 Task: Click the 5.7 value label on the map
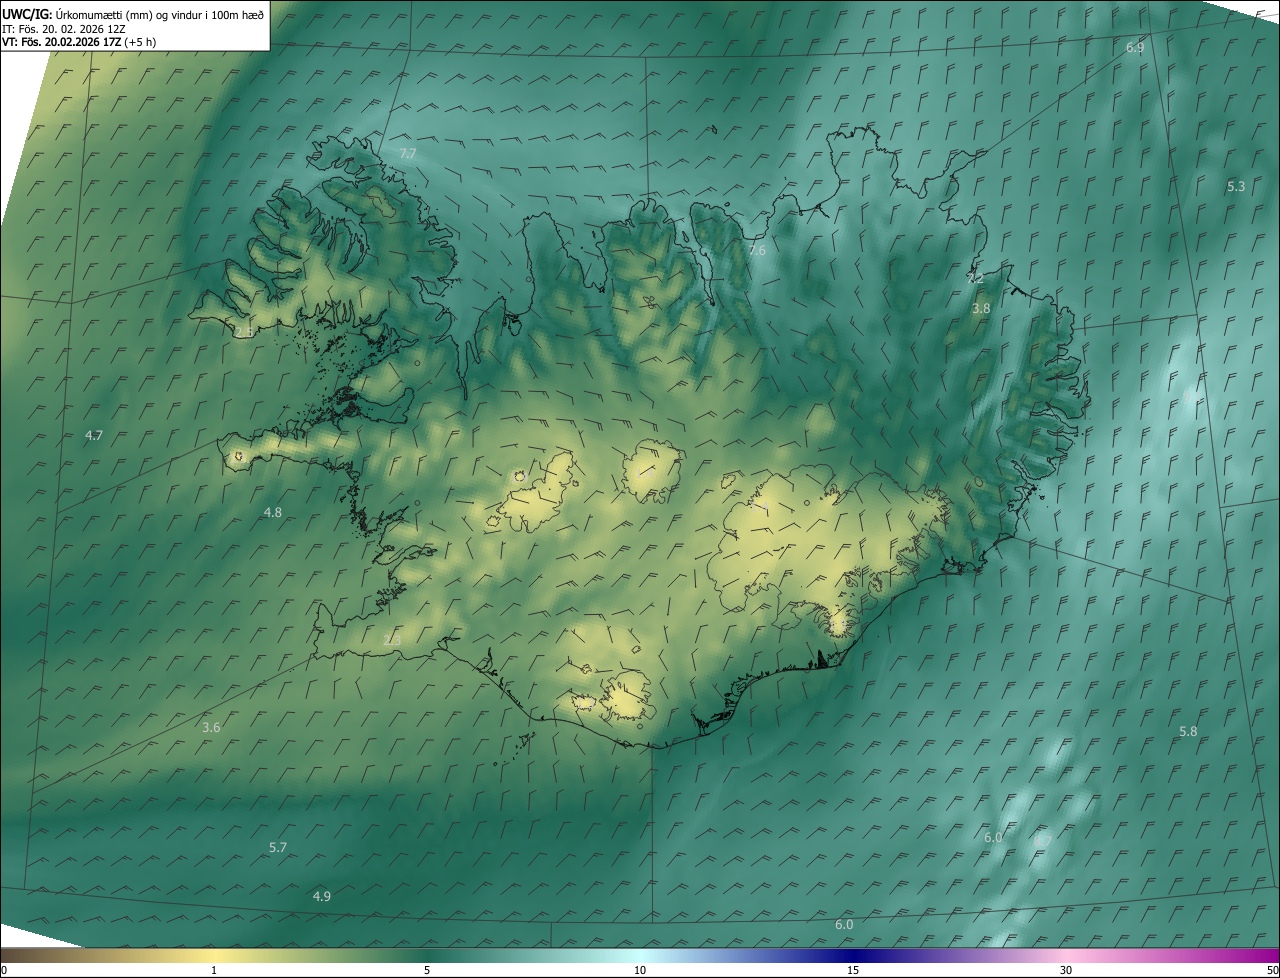pyautogui.click(x=278, y=847)
